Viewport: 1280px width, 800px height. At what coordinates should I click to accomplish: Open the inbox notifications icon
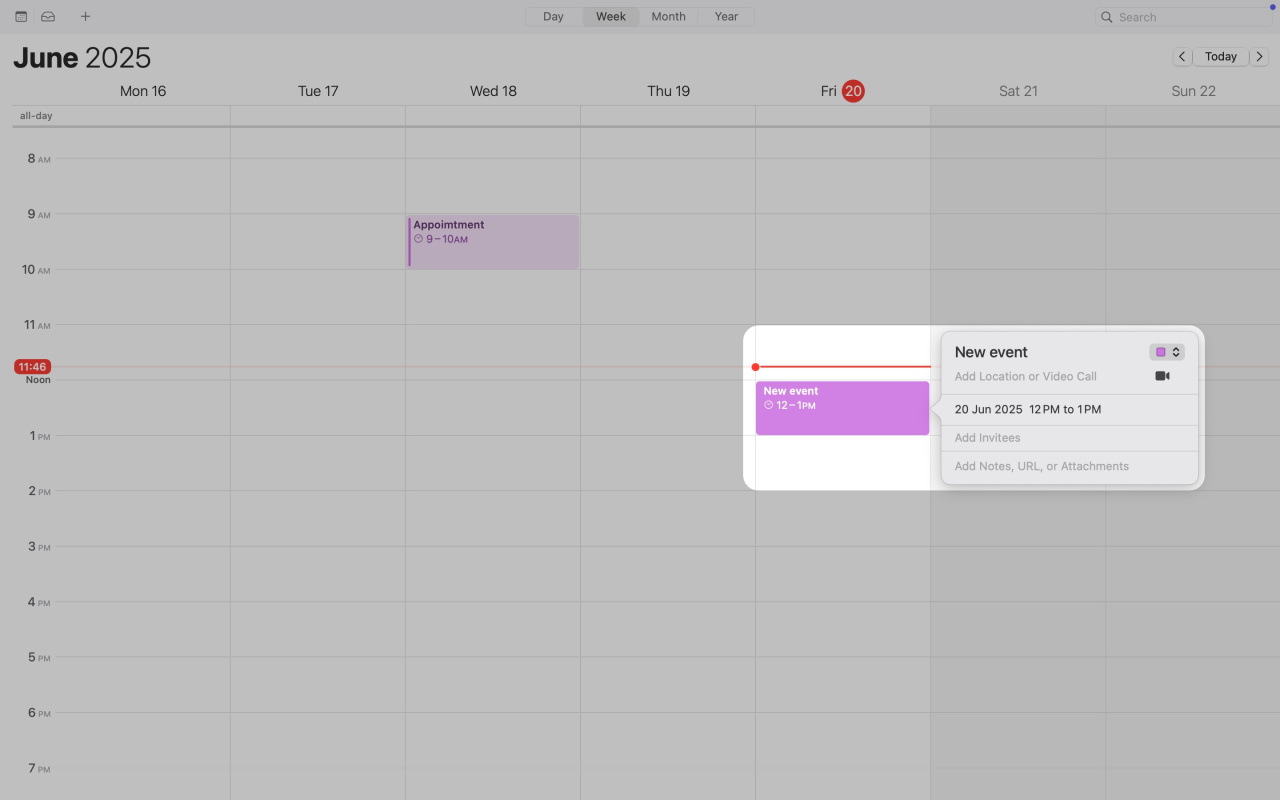48,17
